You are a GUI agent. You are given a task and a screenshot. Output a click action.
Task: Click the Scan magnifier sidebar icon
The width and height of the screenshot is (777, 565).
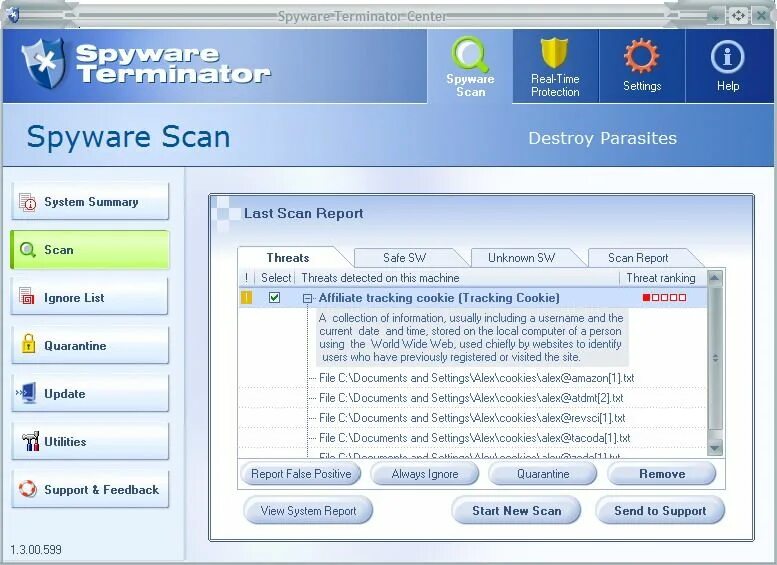coord(27,249)
